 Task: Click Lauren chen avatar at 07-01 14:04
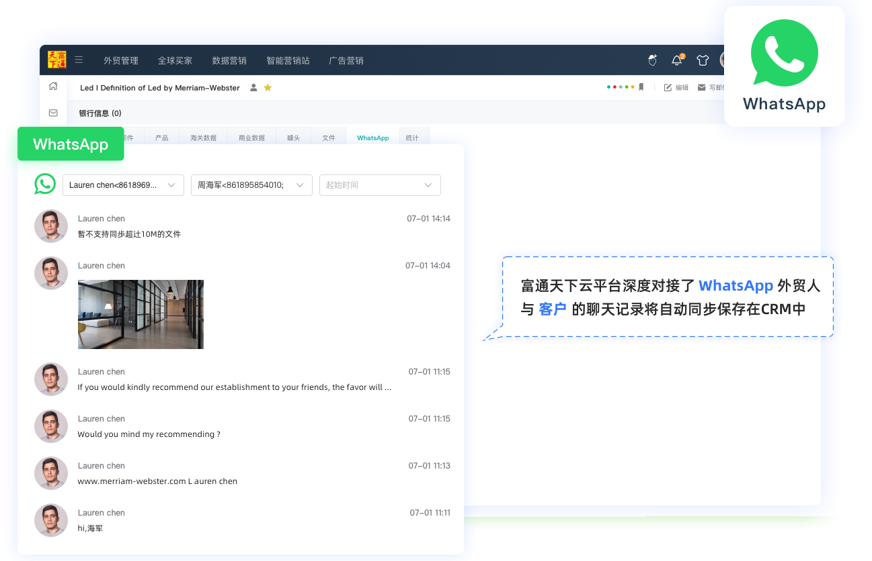click(51, 273)
